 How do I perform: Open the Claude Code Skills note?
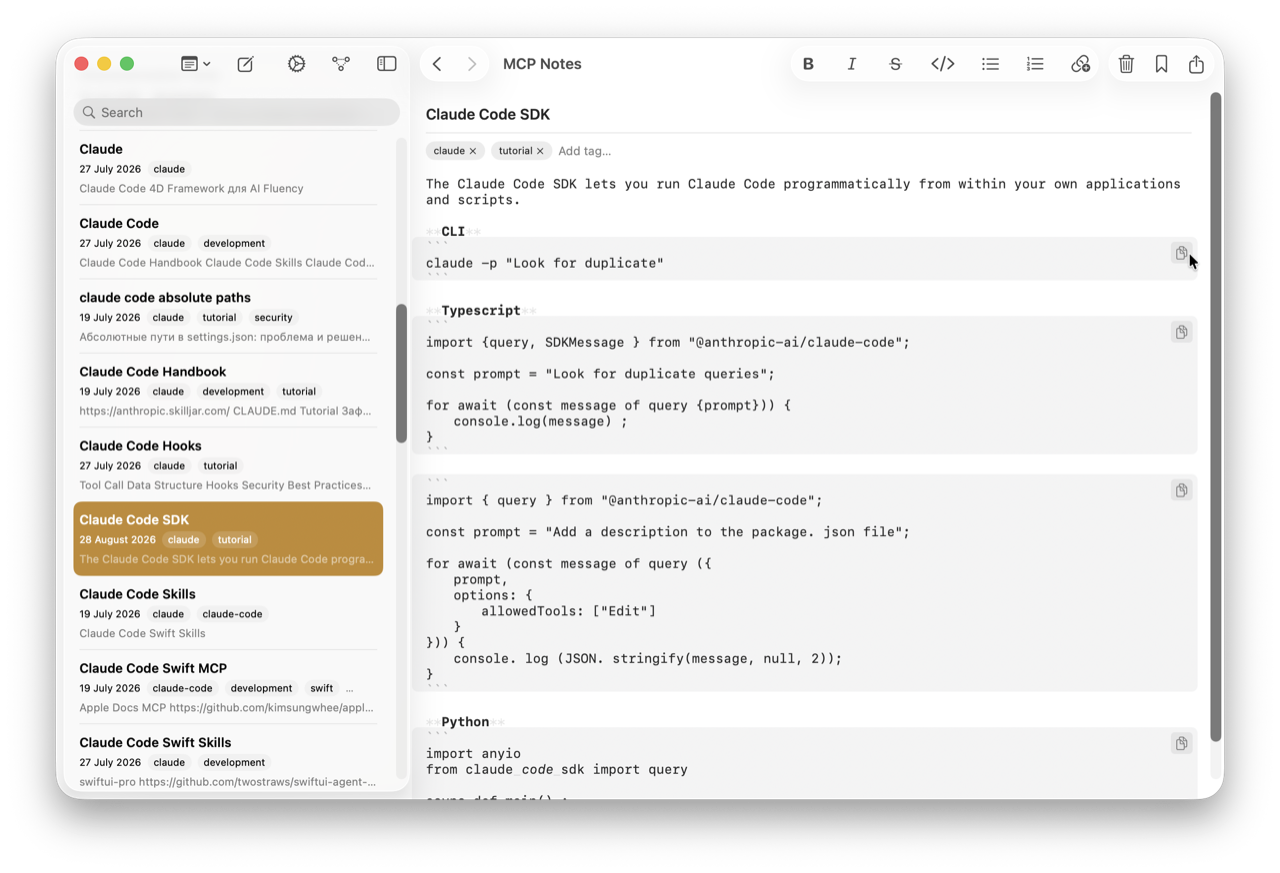point(228,612)
